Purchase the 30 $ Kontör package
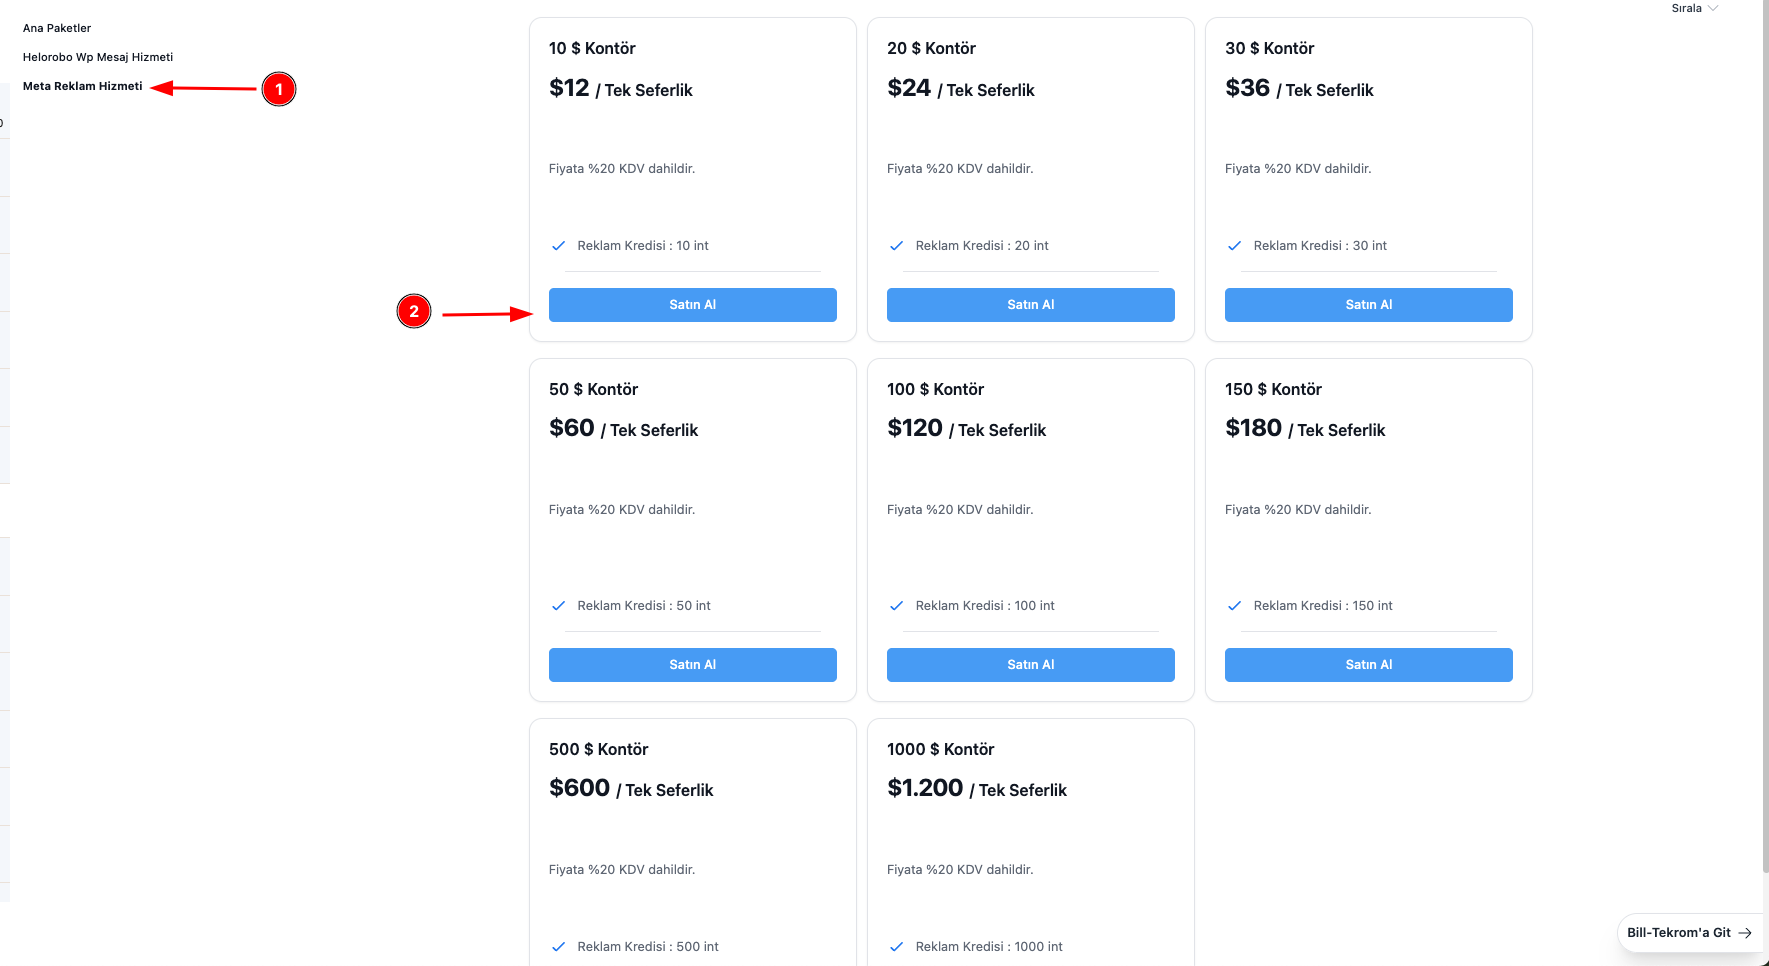1769x966 pixels. pyautogui.click(x=1368, y=305)
